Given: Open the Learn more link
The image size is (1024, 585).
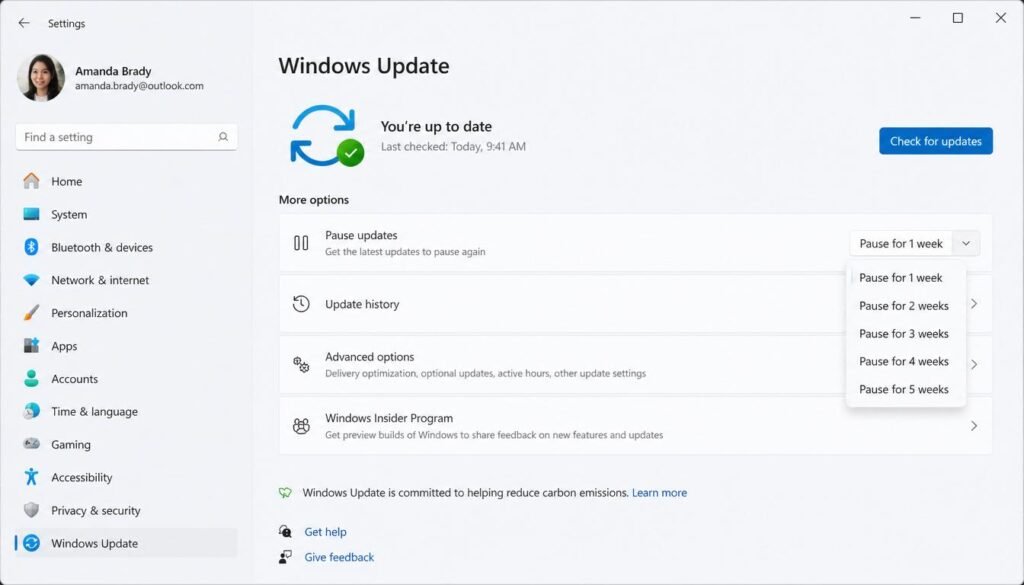Looking at the screenshot, I should tap(659, 492).
